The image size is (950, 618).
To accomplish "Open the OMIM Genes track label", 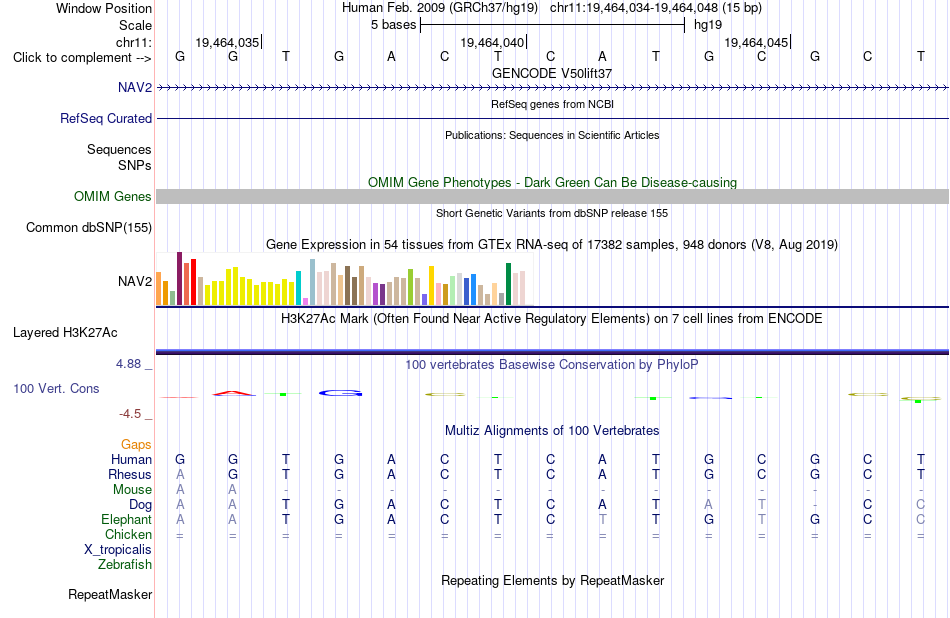I will point(113,196).
